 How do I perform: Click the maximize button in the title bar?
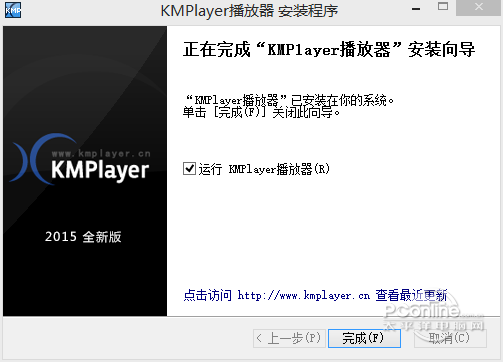[x=443, y=7]
